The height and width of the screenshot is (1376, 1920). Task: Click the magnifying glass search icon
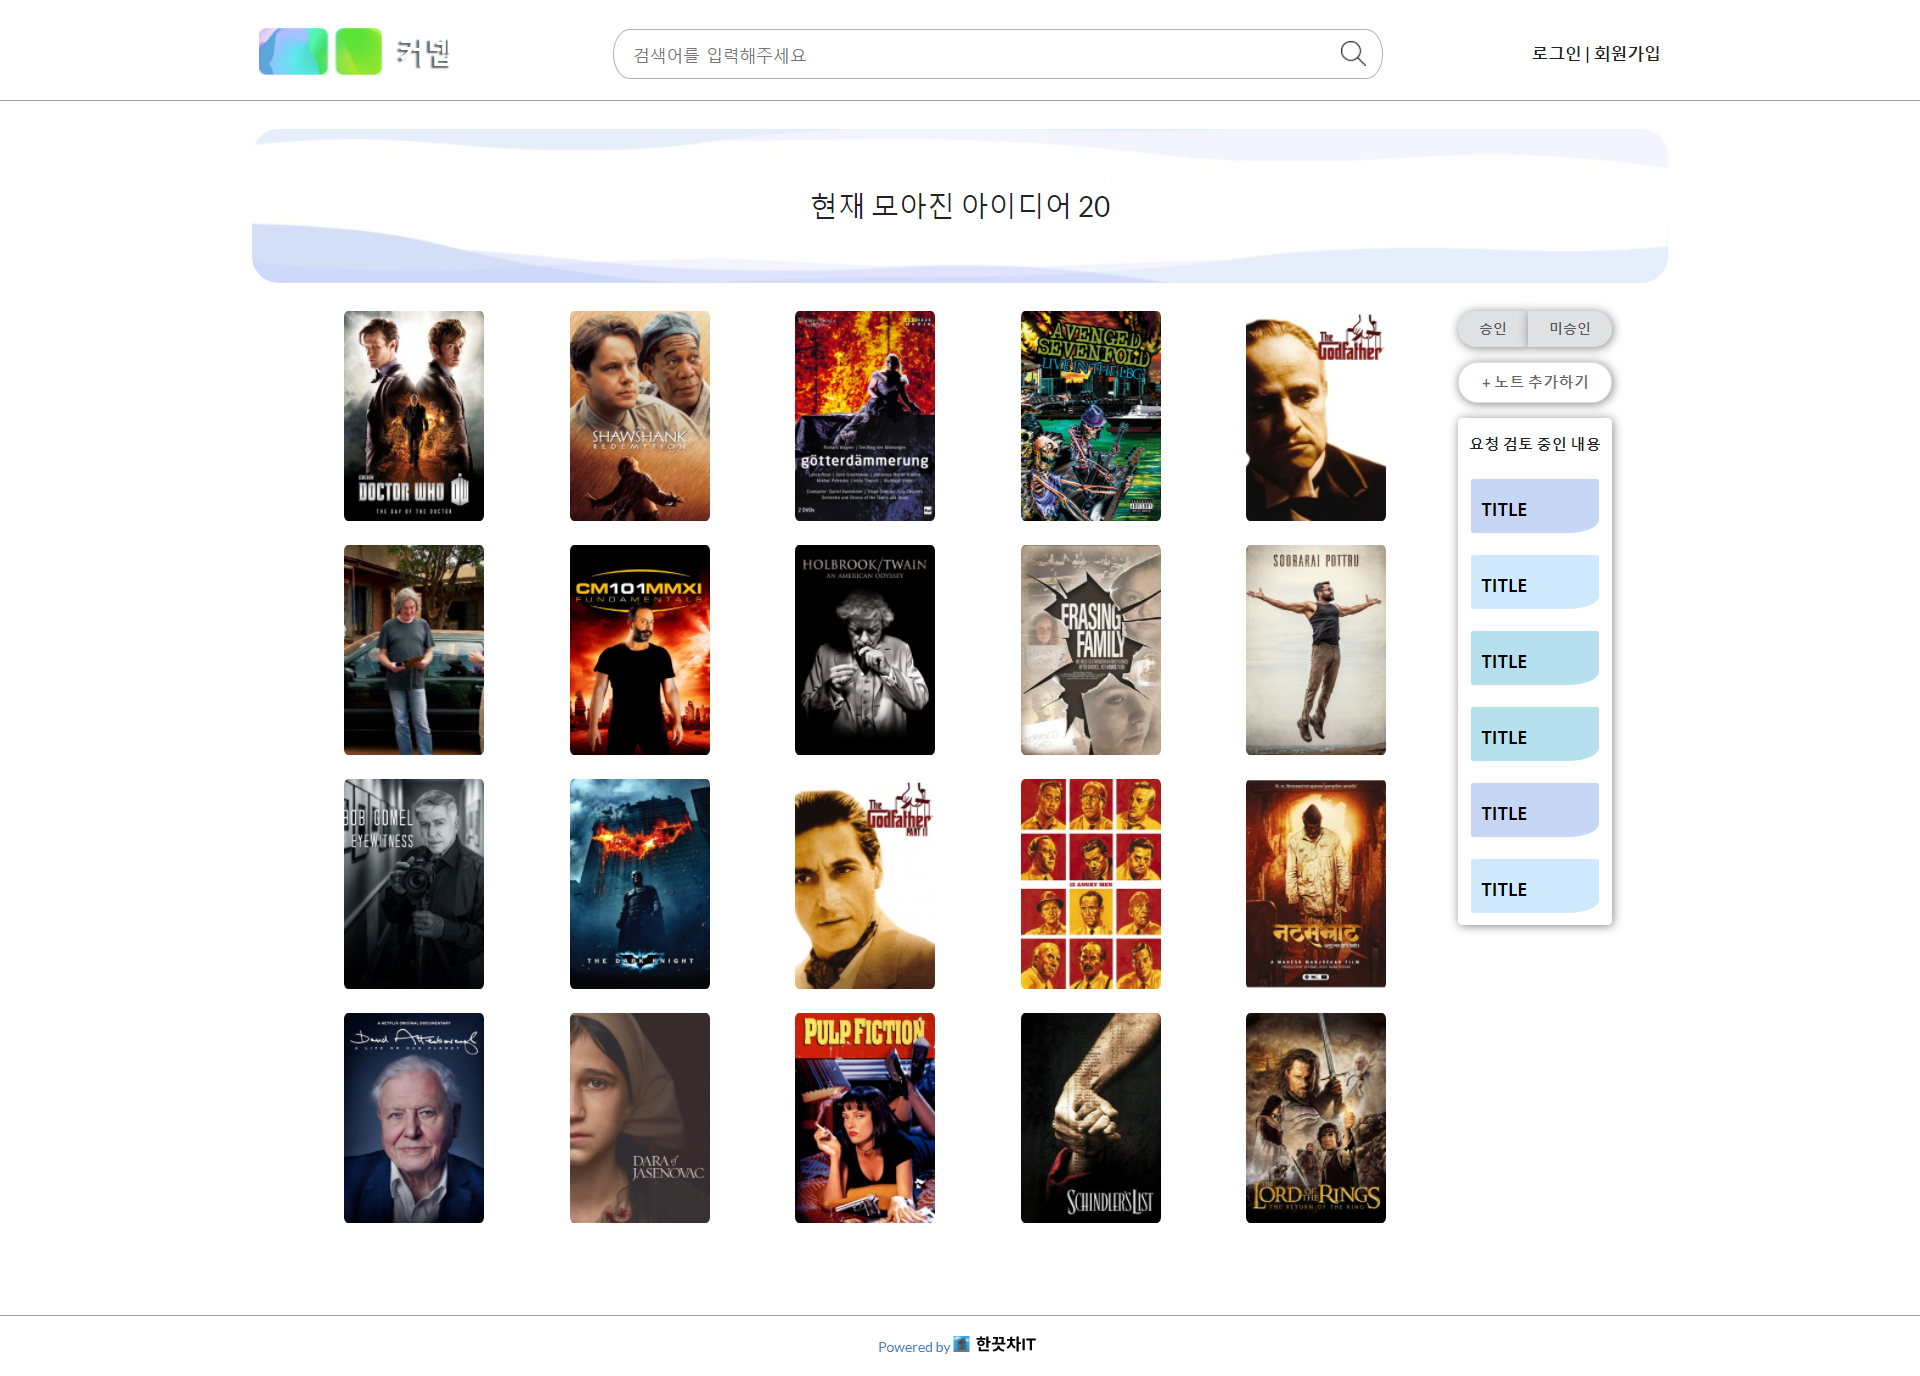pos(1352,54)
